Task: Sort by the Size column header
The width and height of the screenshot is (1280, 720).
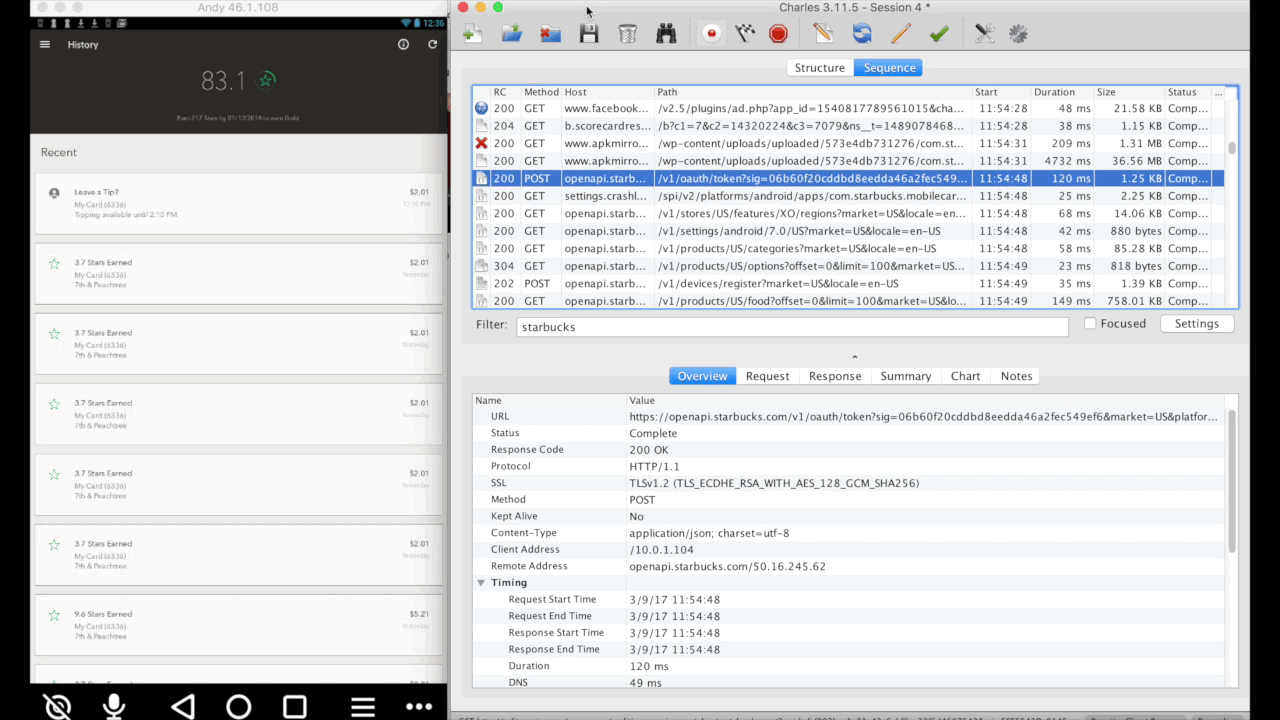Action: click(x=1129, y=92)
